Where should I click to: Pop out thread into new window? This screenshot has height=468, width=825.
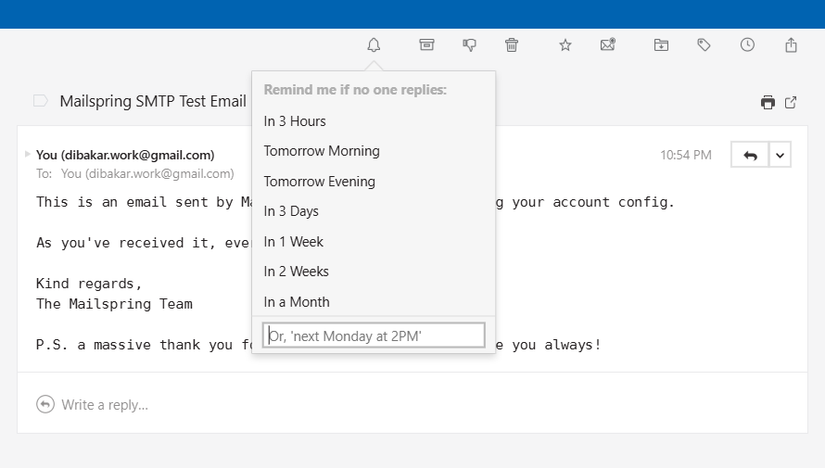click(790, 102)
